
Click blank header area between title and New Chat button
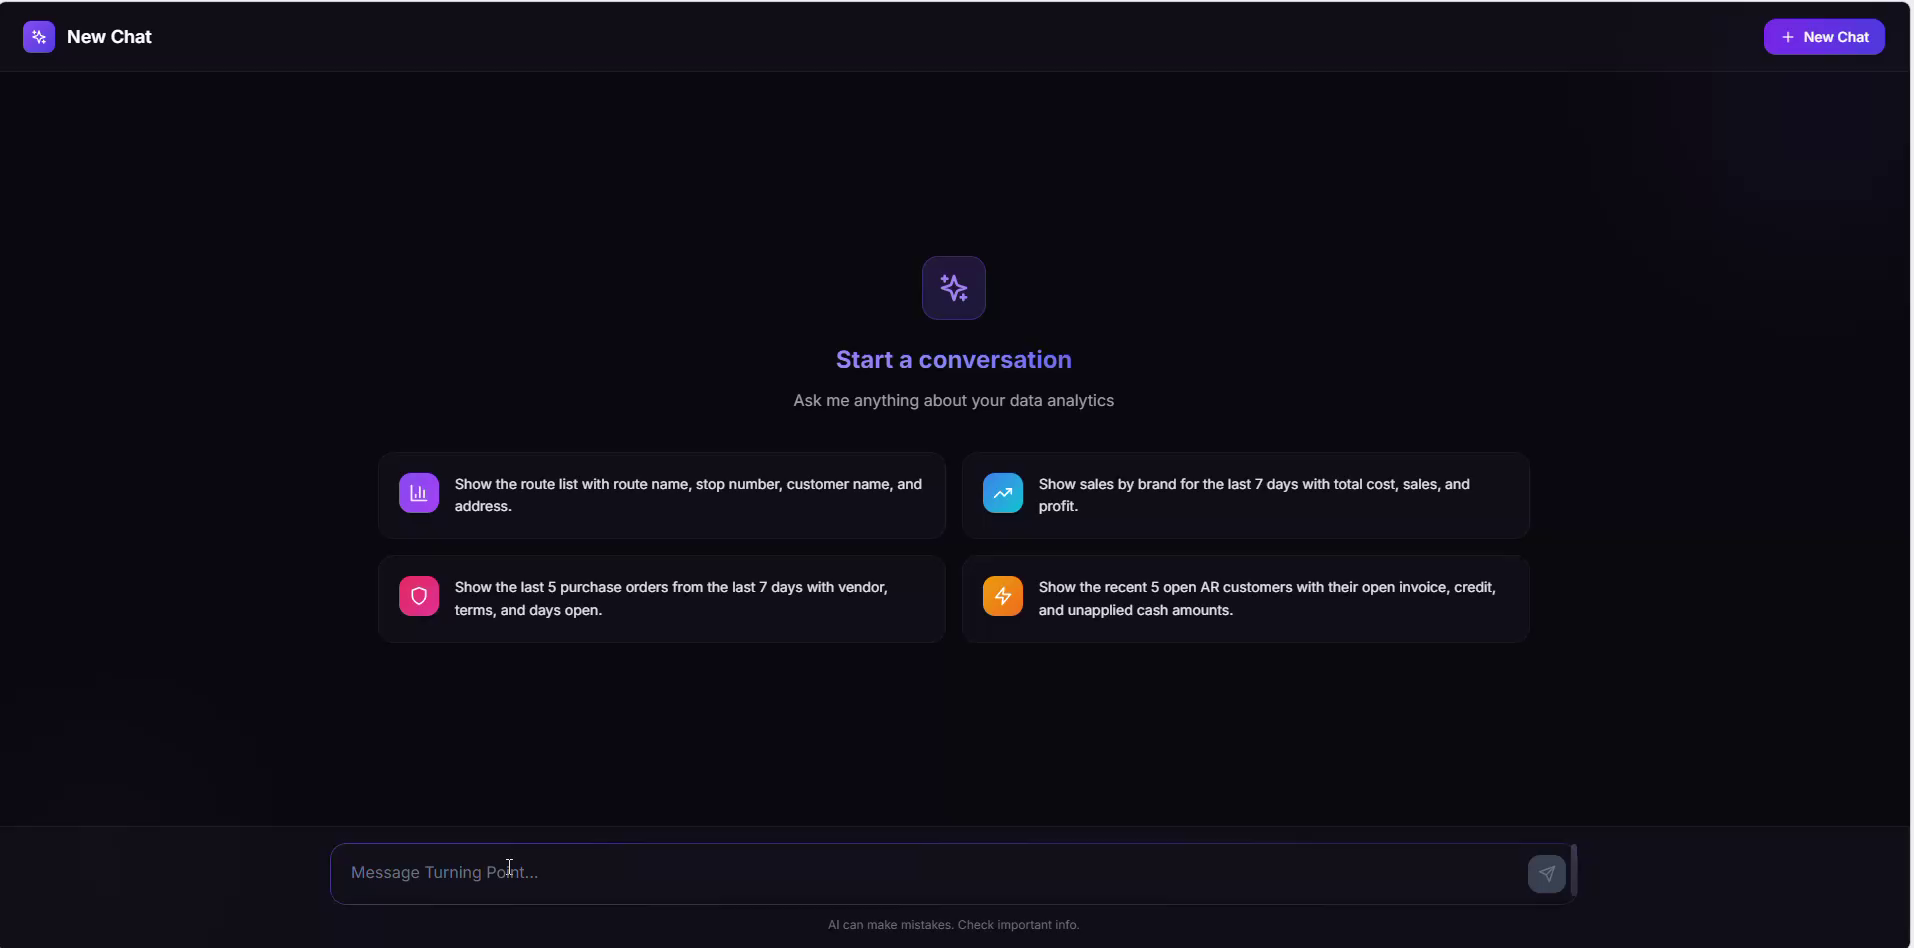coord(950,37)
